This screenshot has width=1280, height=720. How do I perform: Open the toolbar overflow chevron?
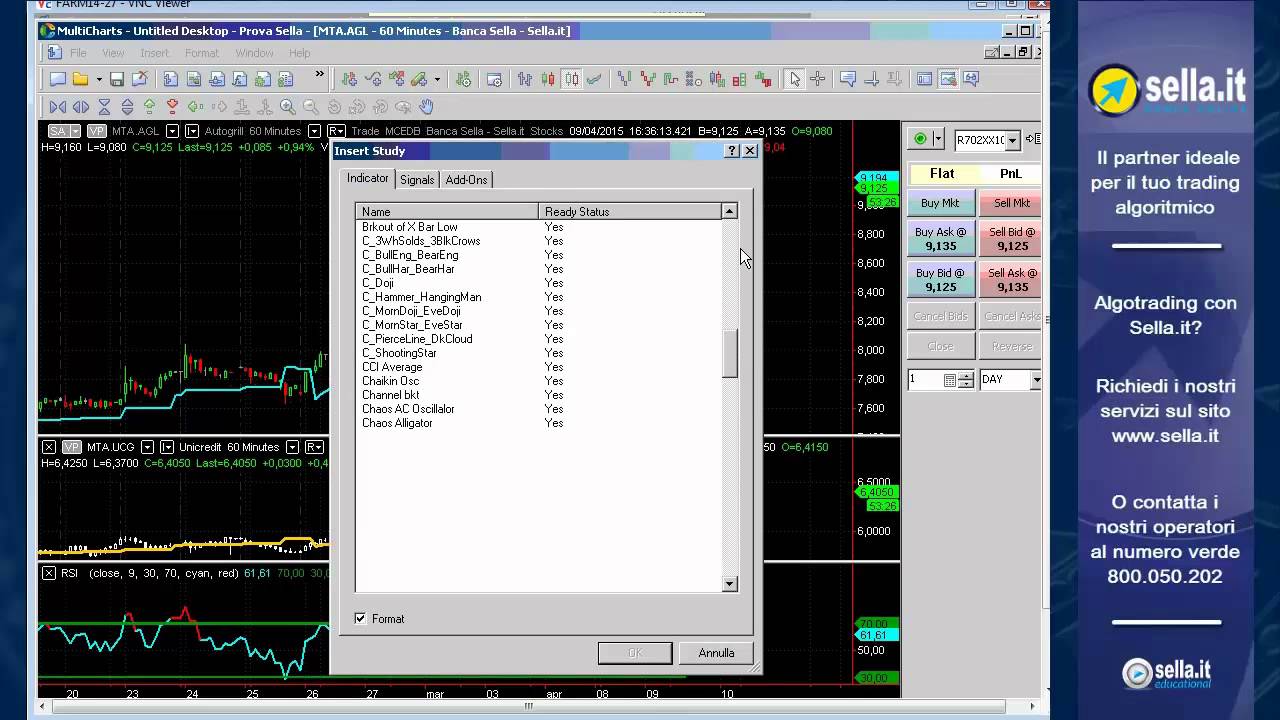coord(319,74)
